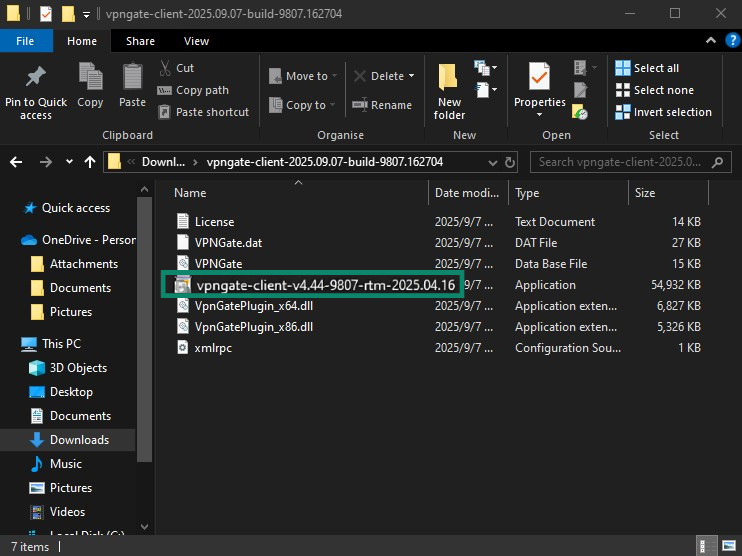This screenshot has width=742, height=556.
Task: Click Invert selection
Action: (x=663, y=112)
